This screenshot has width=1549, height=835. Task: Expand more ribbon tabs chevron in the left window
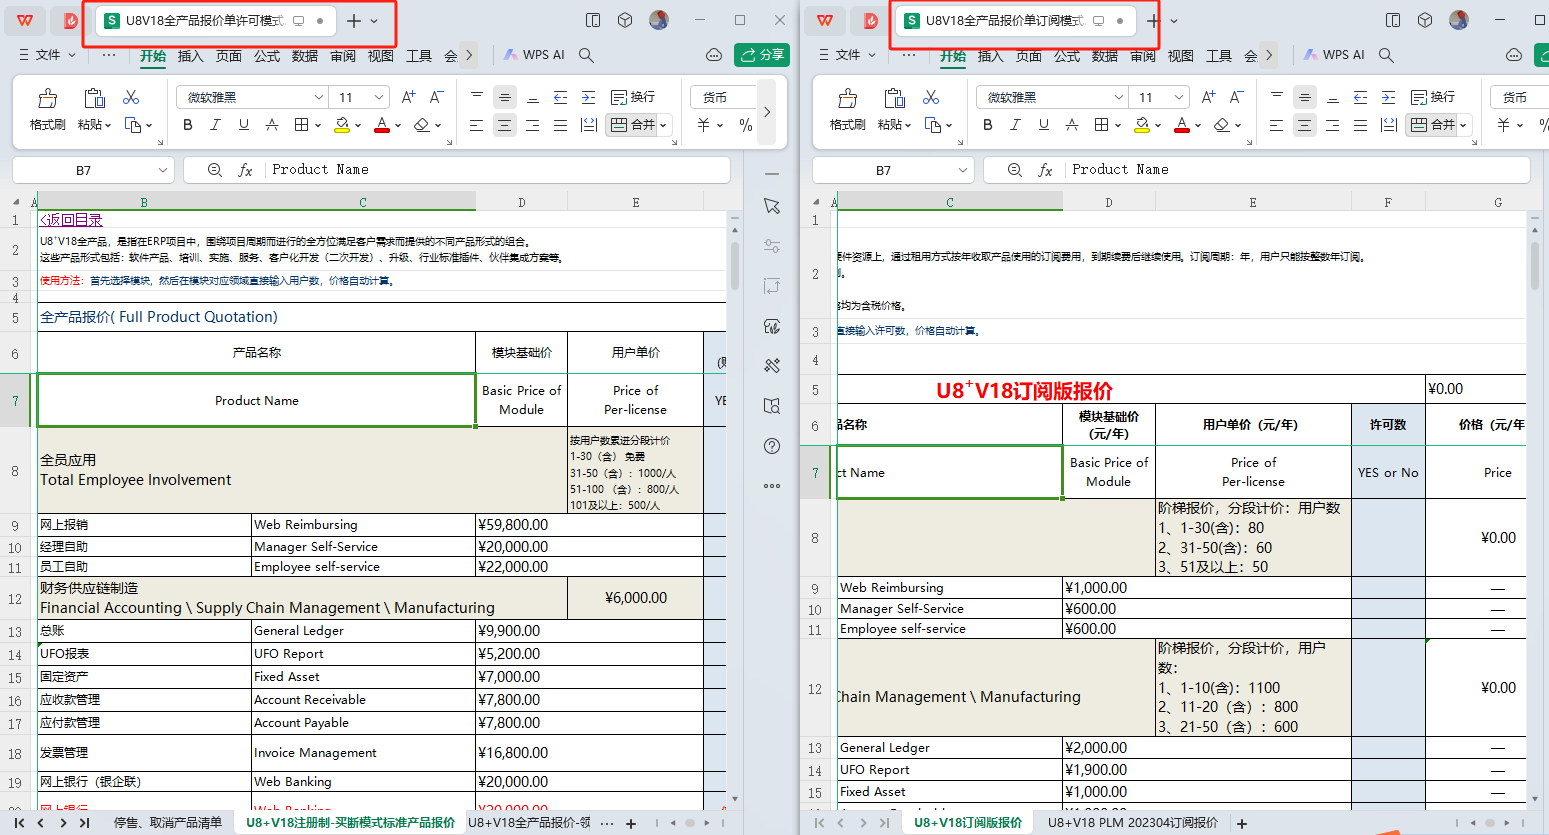point(469,55)
